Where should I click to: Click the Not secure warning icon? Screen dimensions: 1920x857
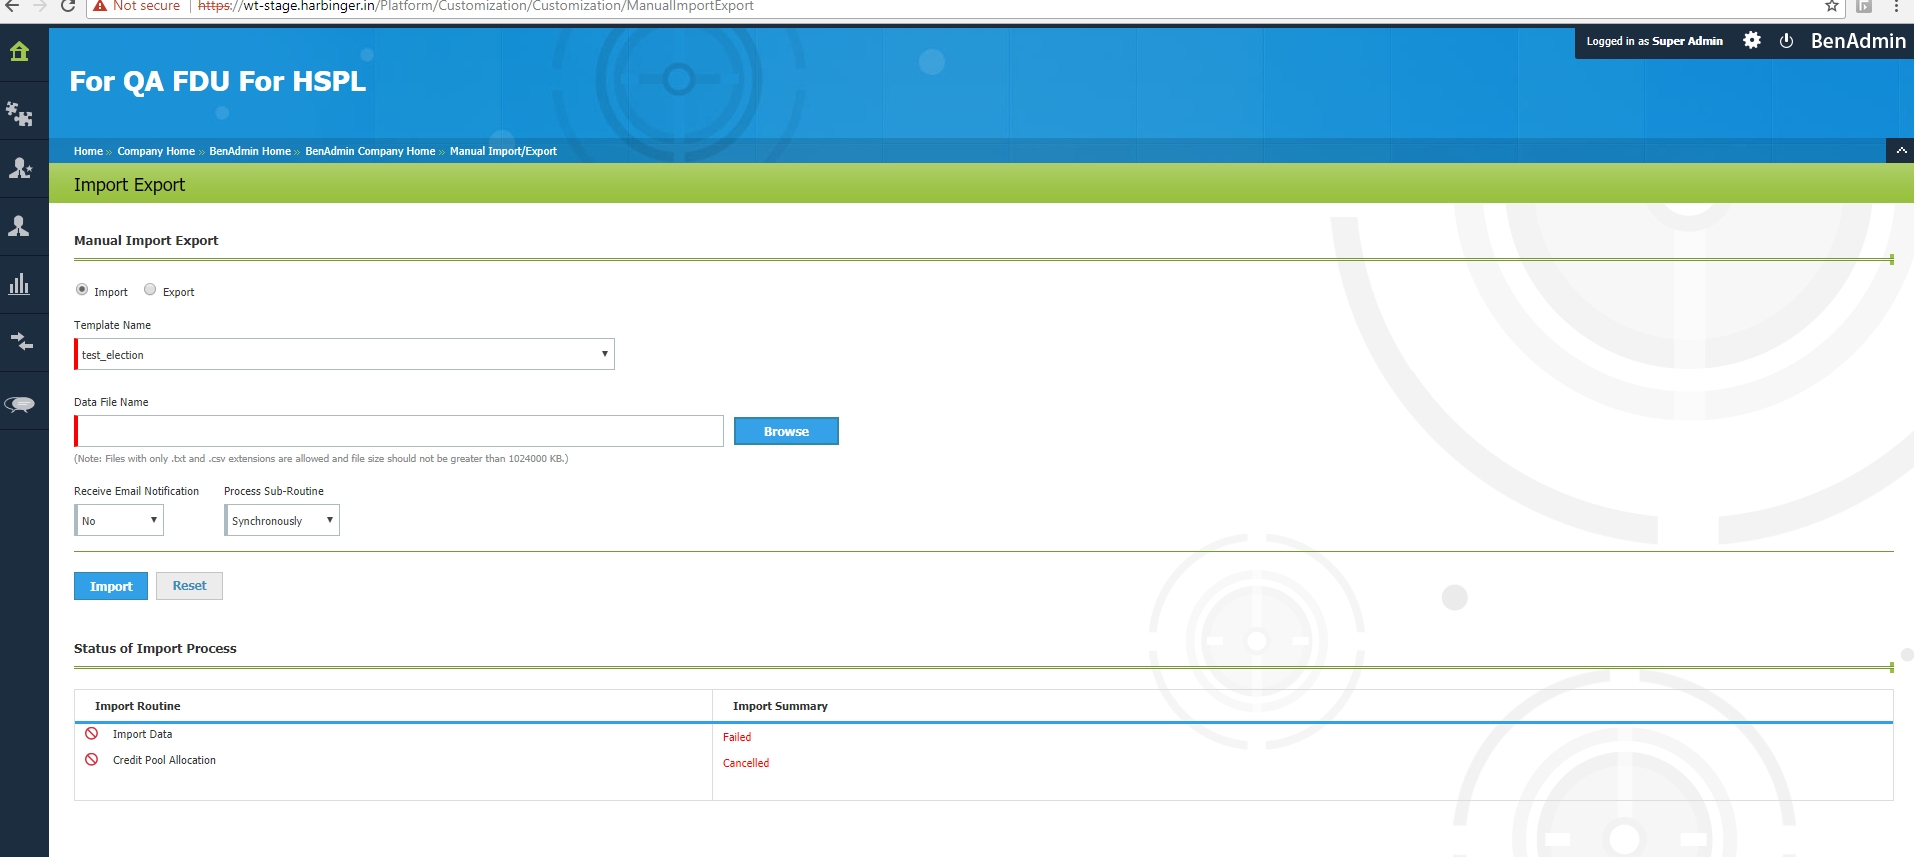pos(100,6)
